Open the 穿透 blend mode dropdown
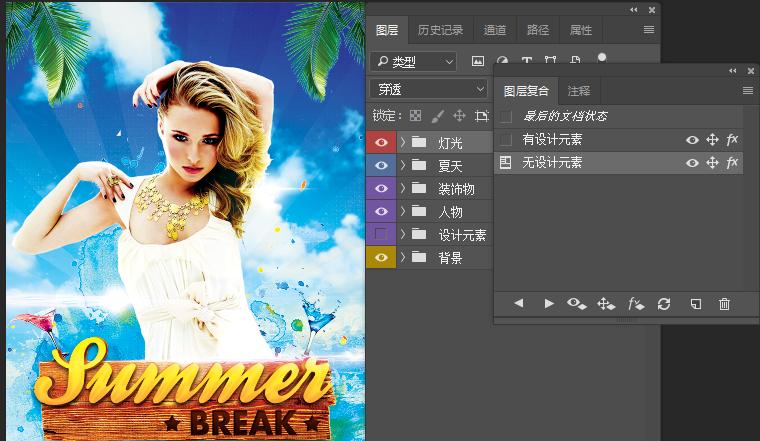This screenshot has height=441, width=760. 428,89
